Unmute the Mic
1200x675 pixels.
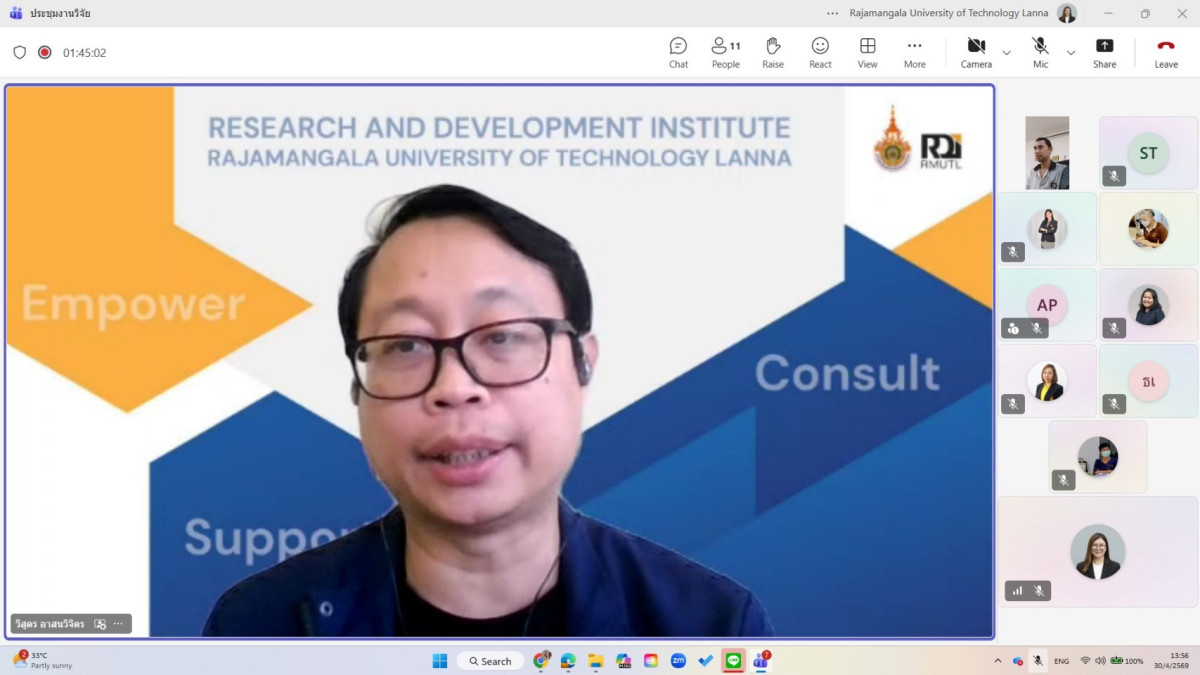1040,52
